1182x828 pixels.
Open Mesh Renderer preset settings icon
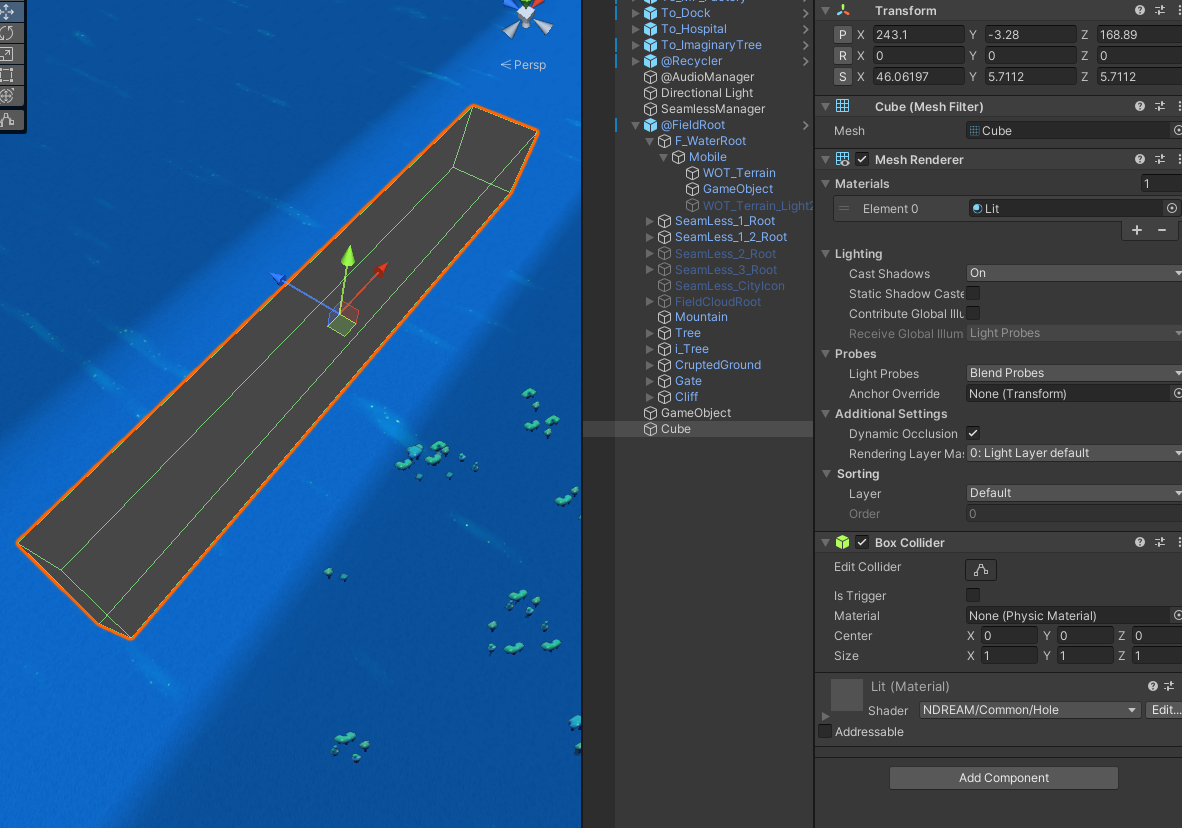click(1160, 159)
